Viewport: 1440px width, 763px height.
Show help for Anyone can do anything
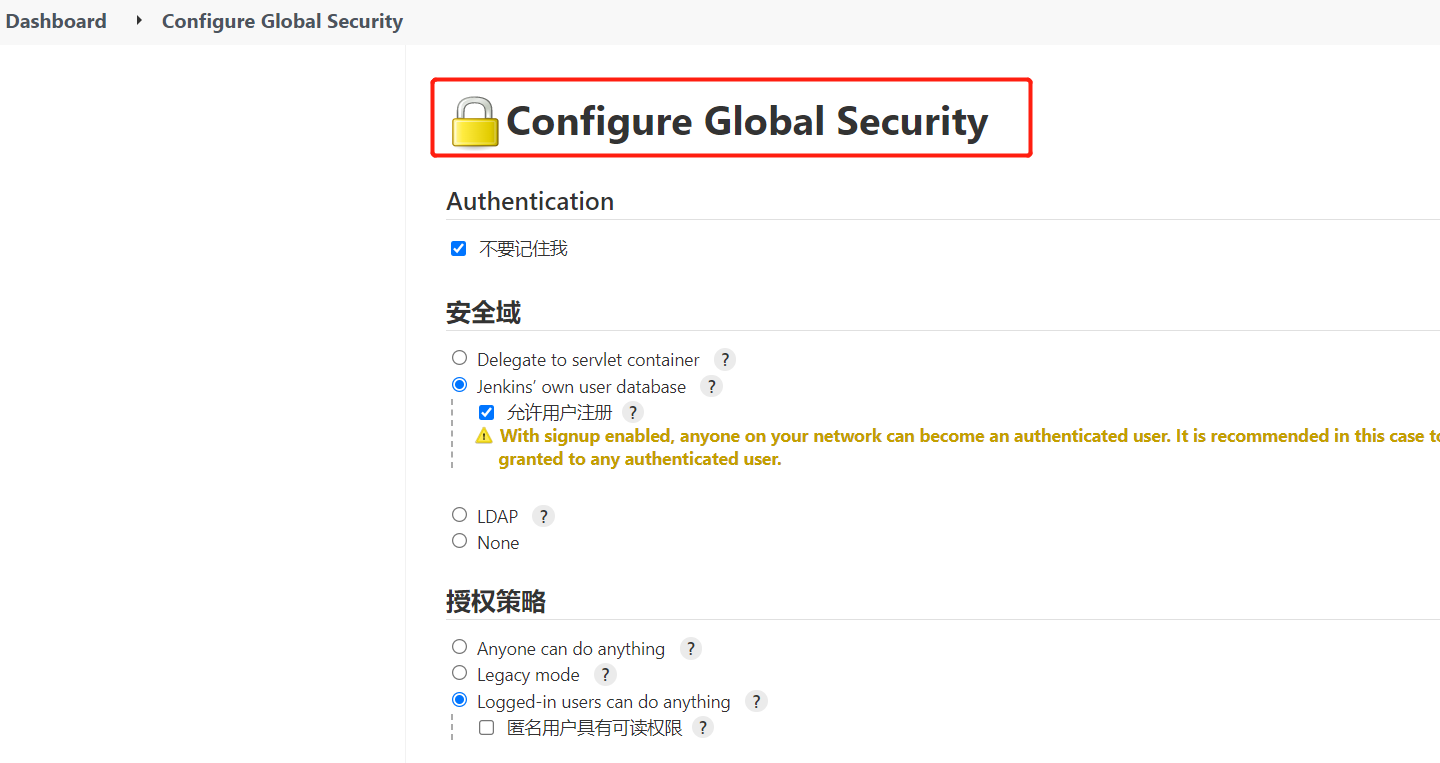690,649
